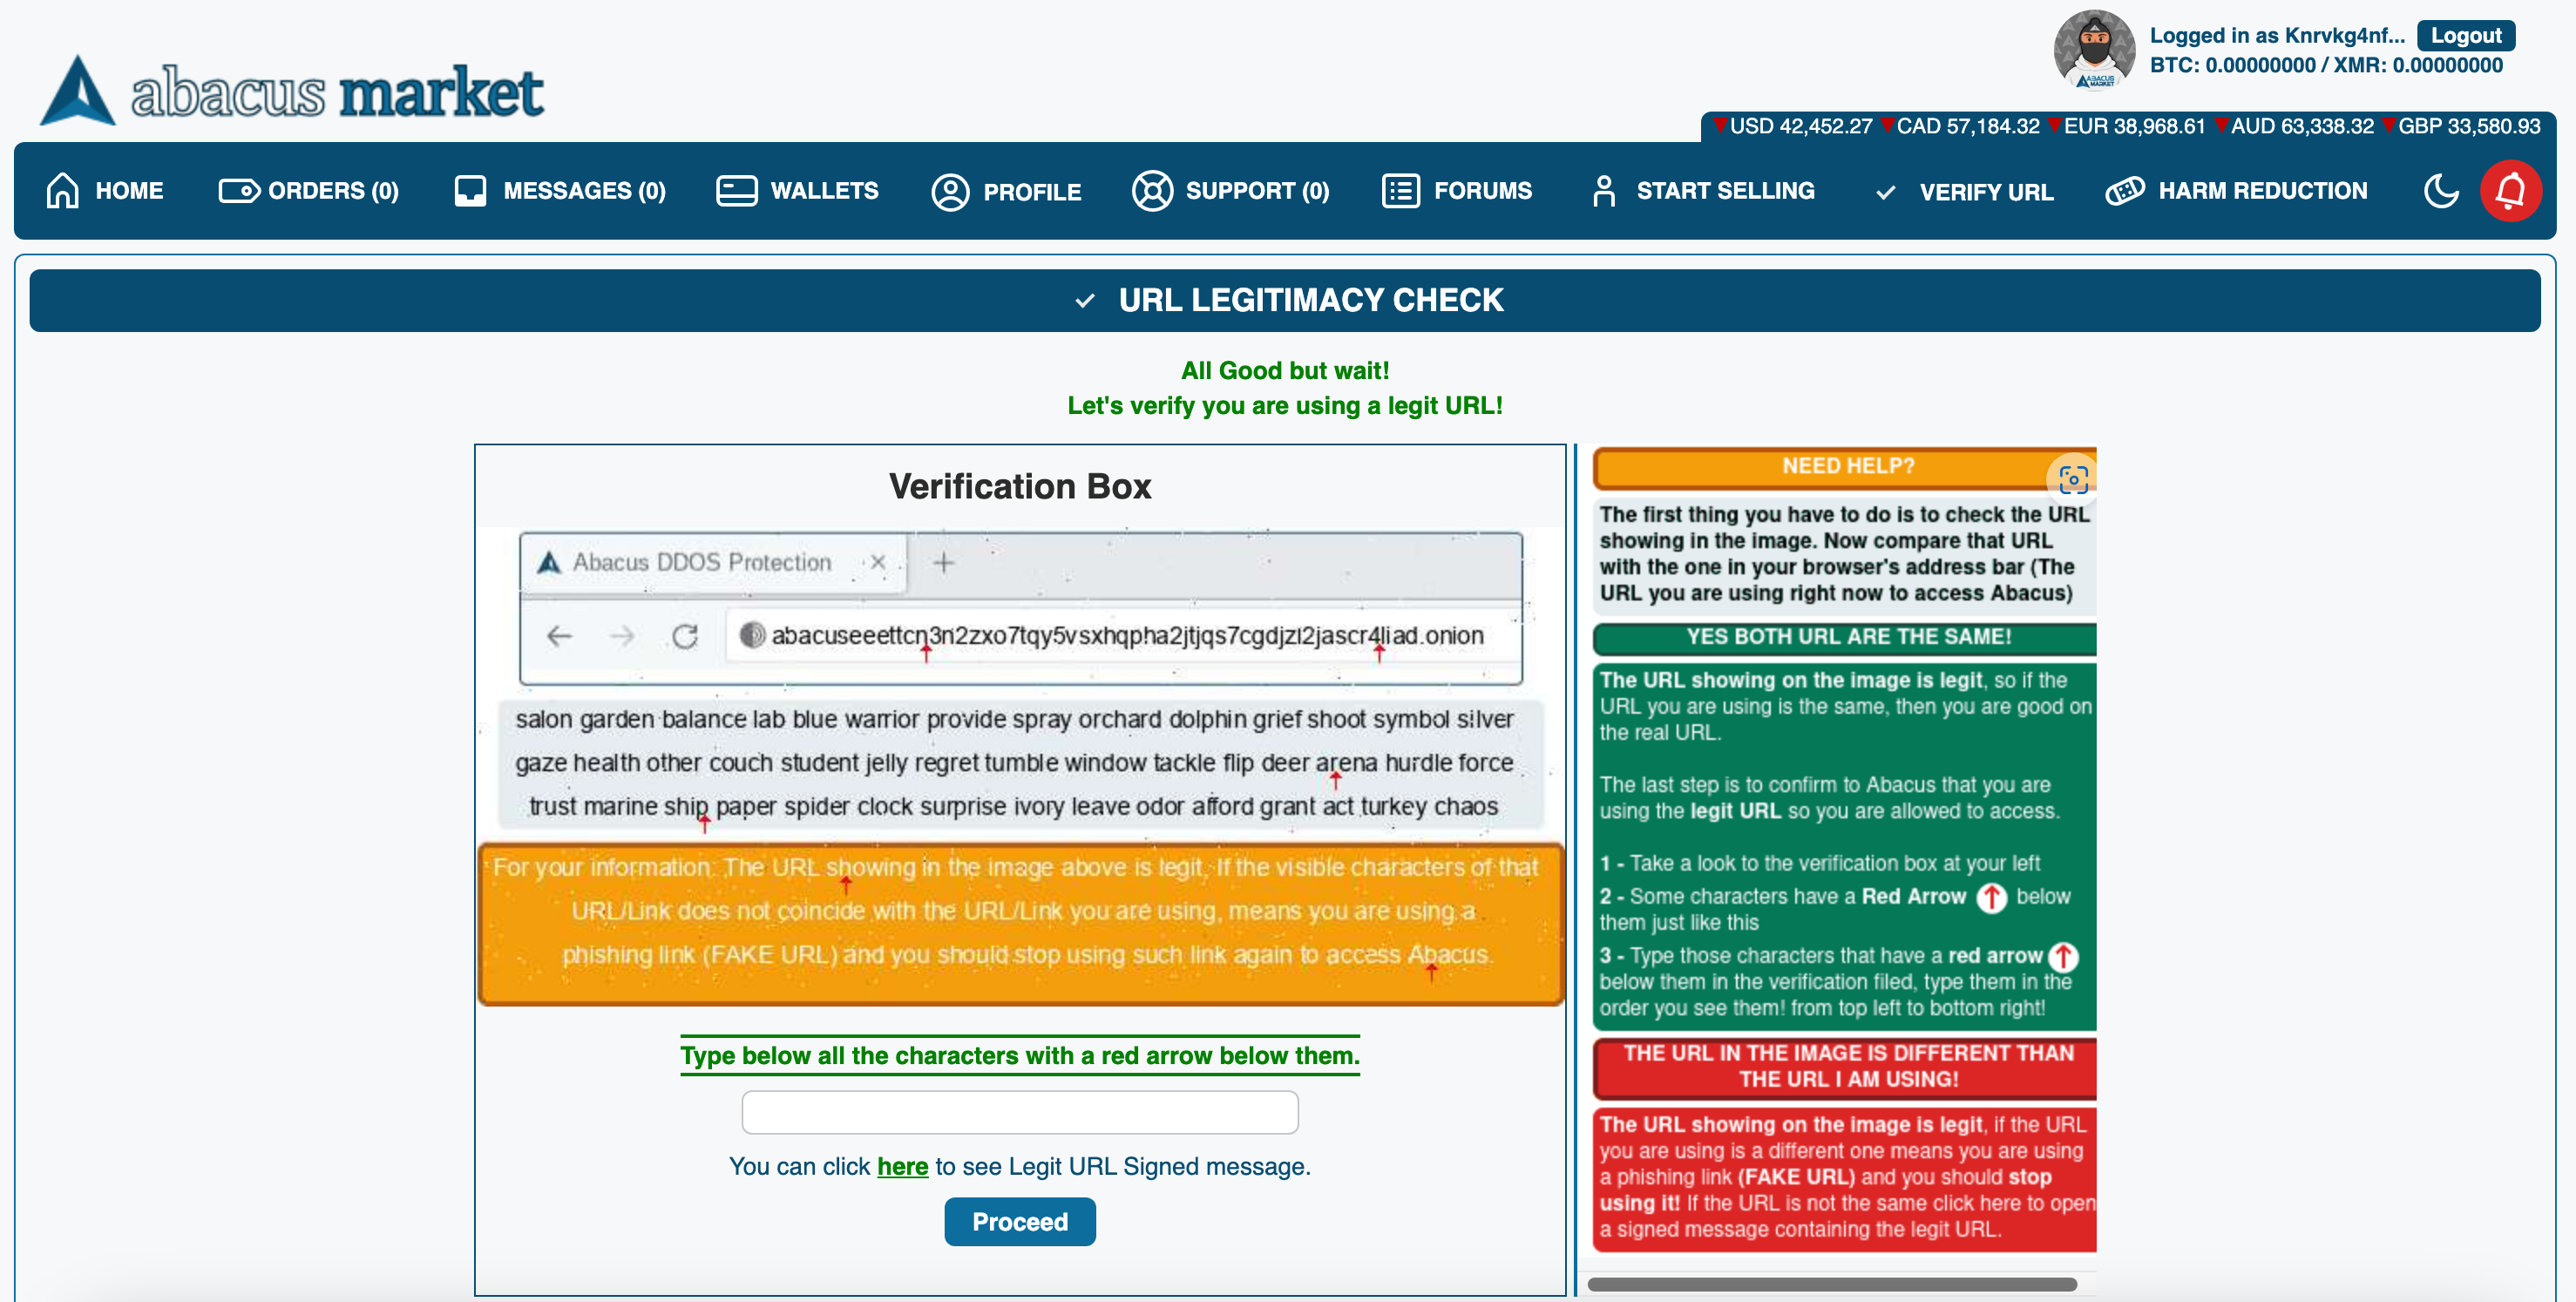Click YES BOTH URL ARE THE SAME header

pyautogui.click(x=1845, y=637)
